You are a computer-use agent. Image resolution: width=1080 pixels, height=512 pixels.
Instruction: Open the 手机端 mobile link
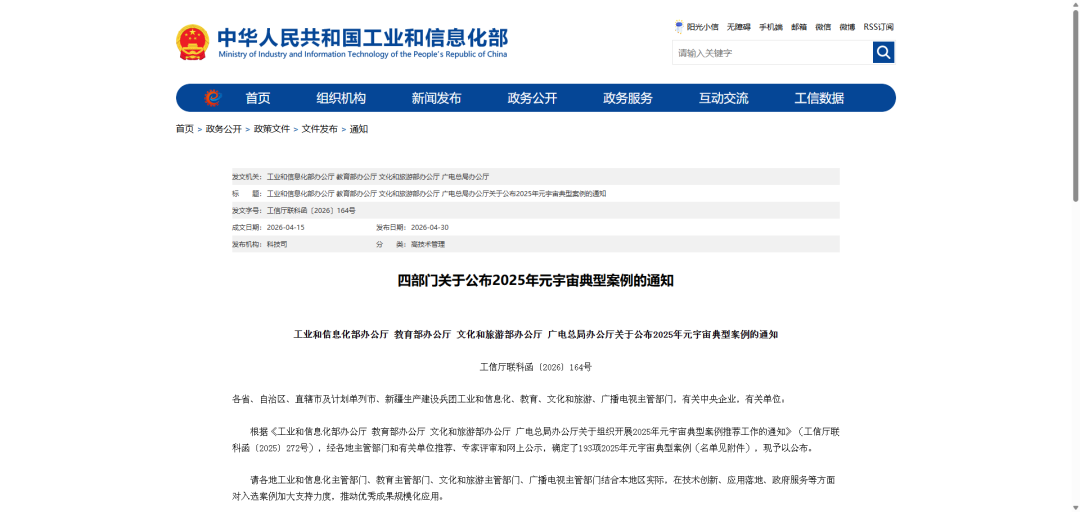(771, 27)
